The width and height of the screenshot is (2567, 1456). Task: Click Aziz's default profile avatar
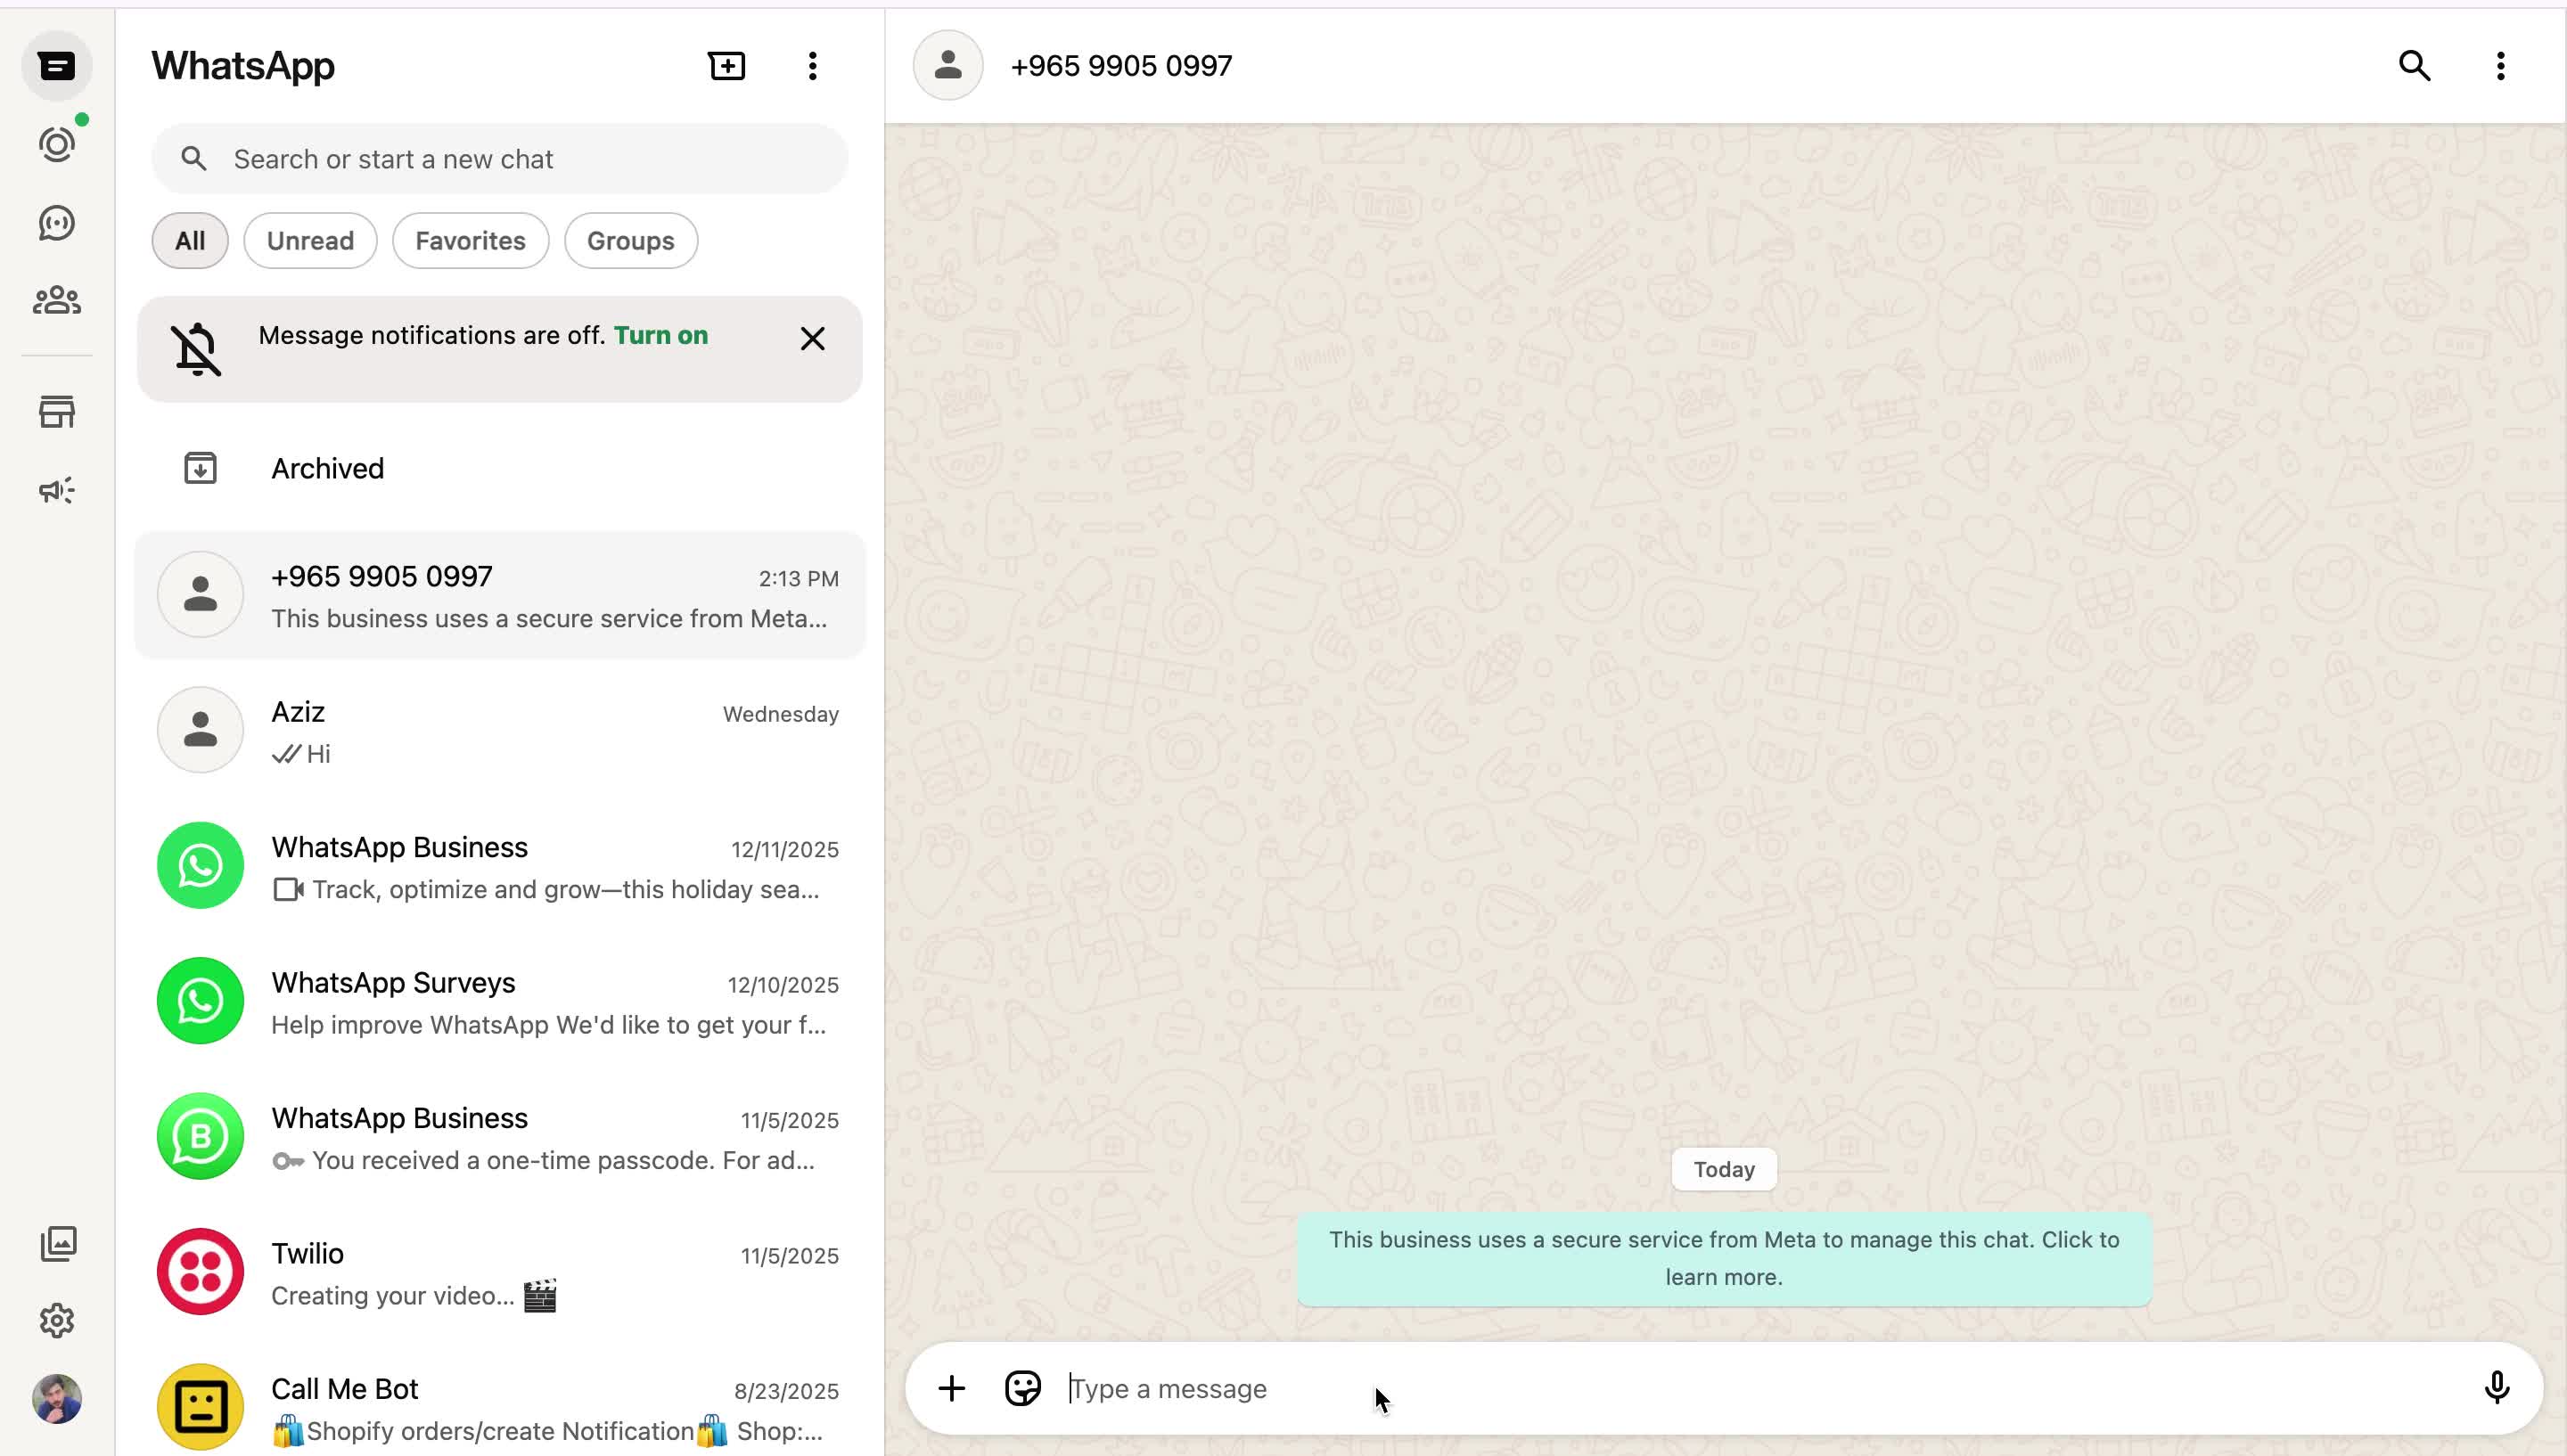[x=200, y=730]
